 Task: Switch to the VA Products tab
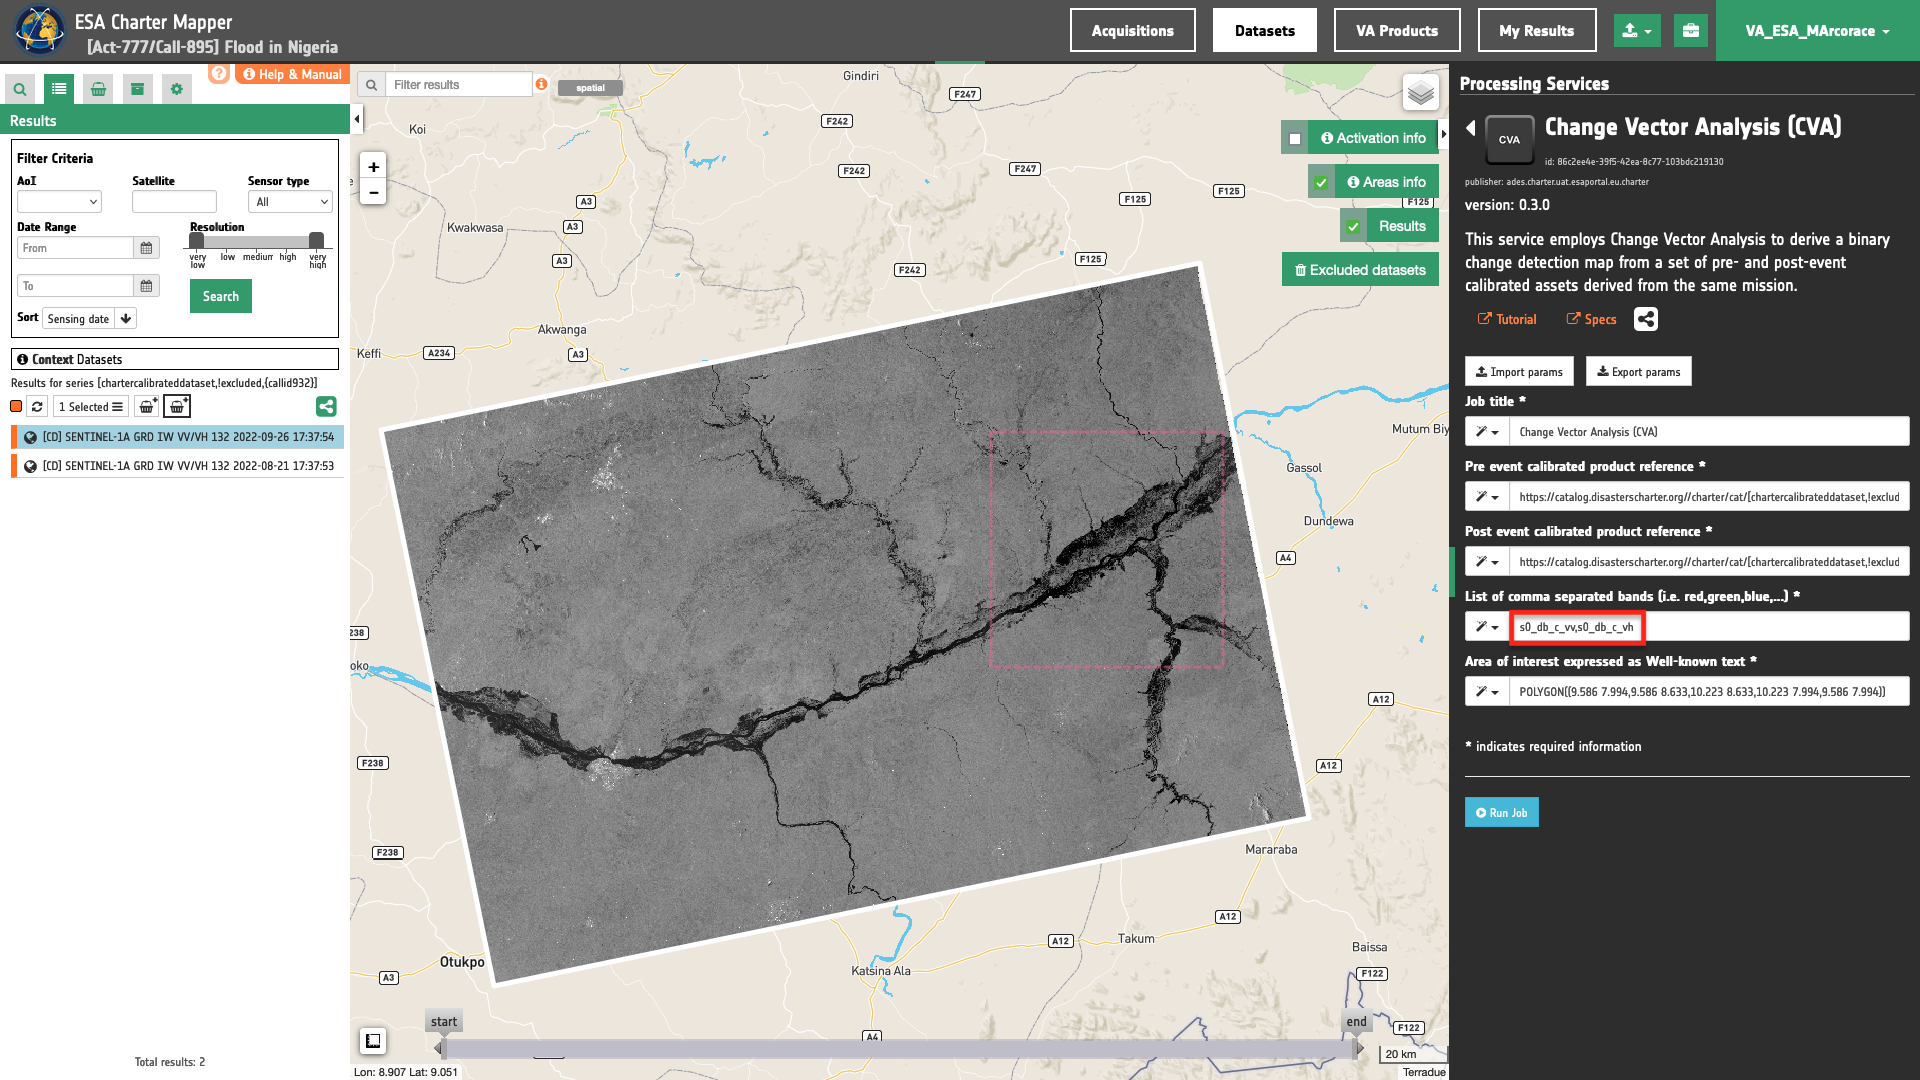pyautogui.click(x=1397, y=31)
